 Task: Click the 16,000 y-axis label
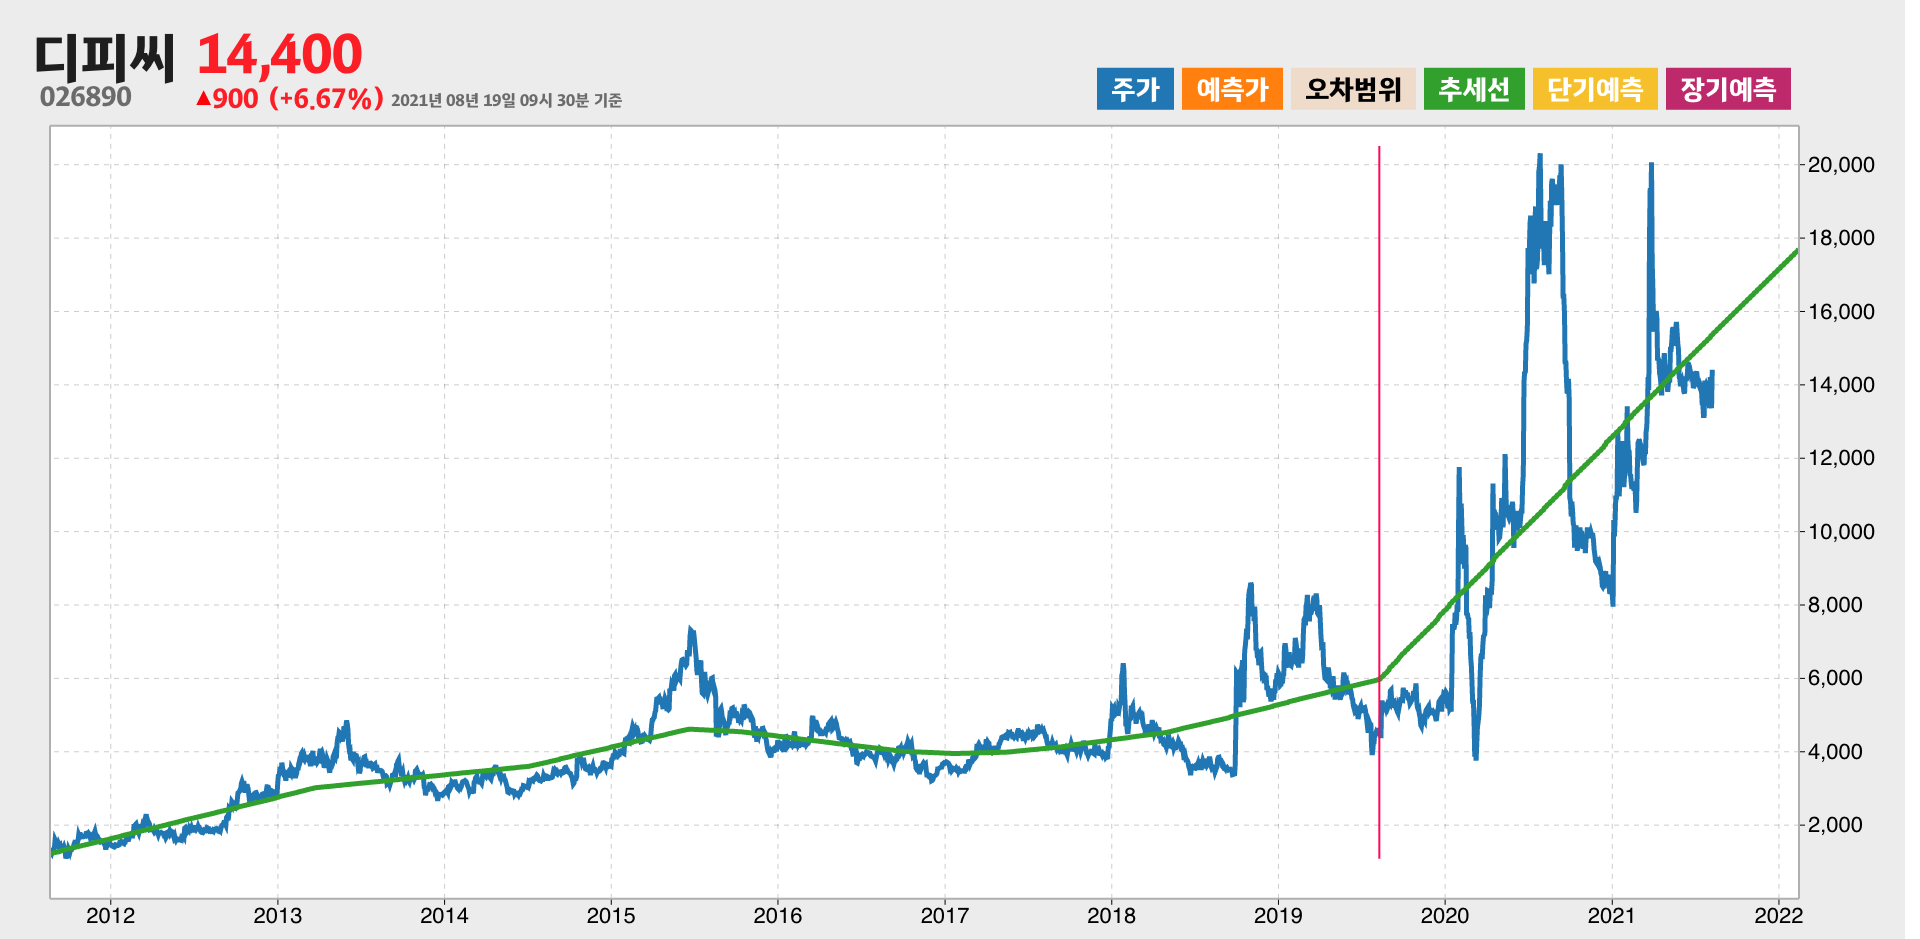coord(1841,311)
